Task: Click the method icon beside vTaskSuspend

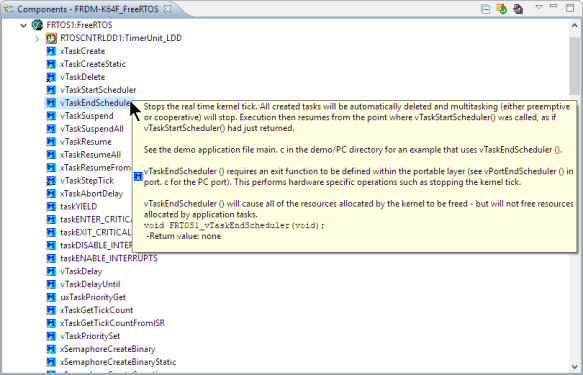Action: (x=51, y=116)
